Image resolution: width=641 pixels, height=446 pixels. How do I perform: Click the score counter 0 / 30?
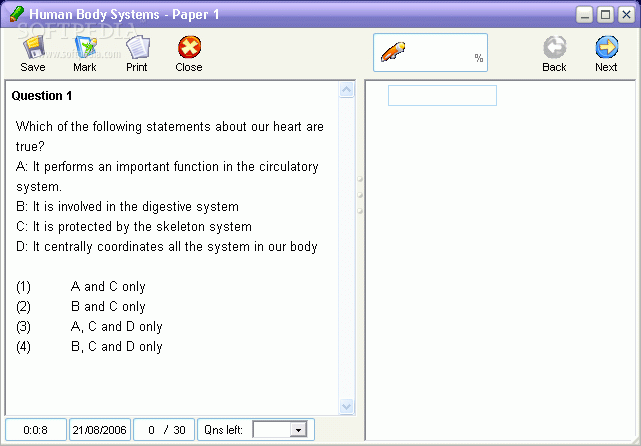click(164, 430)
